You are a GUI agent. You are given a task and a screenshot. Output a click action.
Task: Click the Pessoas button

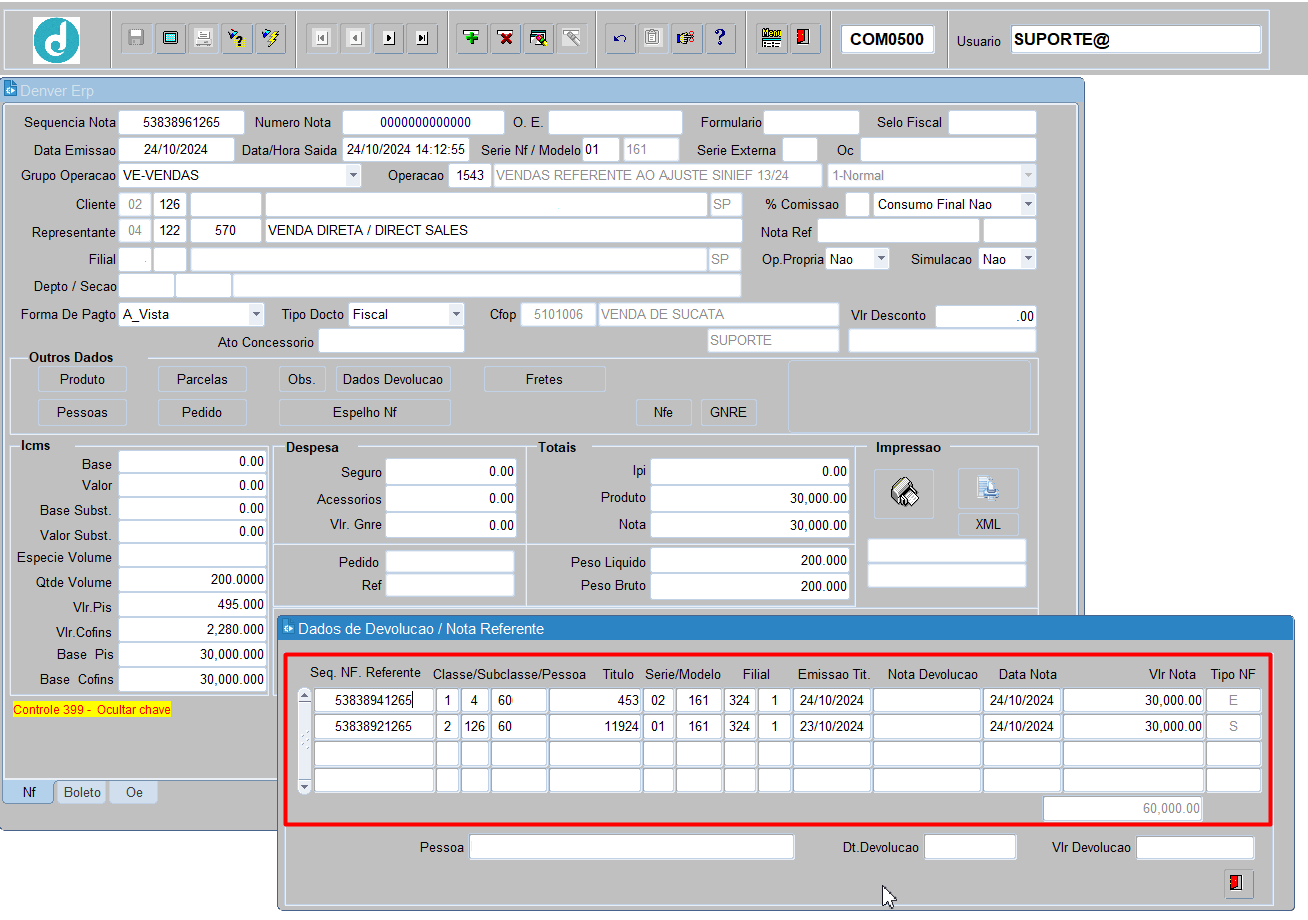82,412
